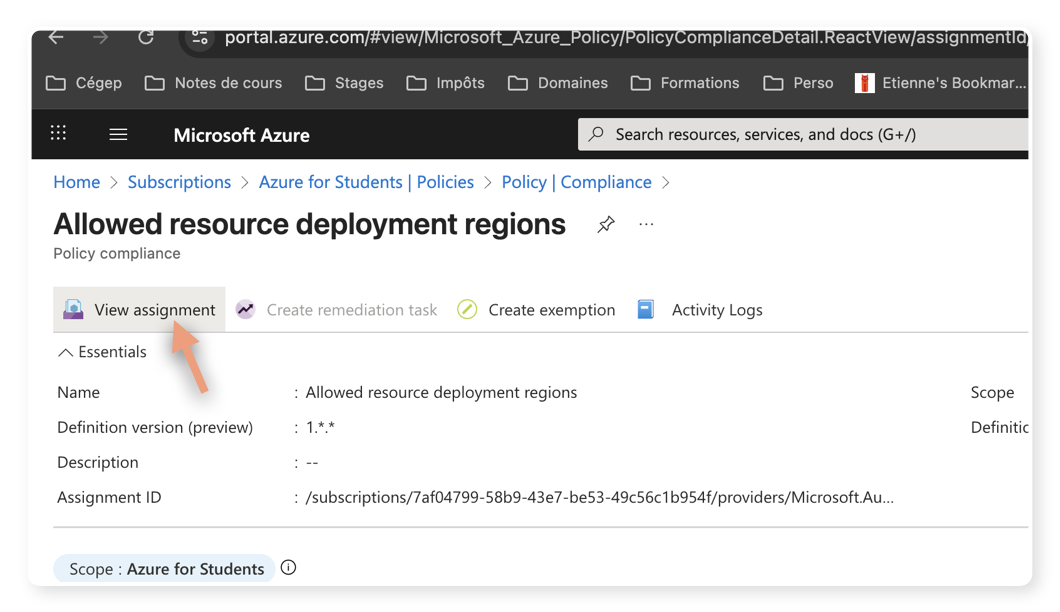
Task: Click the Scope: Azure for Students filter
Action: coord(165,568)
